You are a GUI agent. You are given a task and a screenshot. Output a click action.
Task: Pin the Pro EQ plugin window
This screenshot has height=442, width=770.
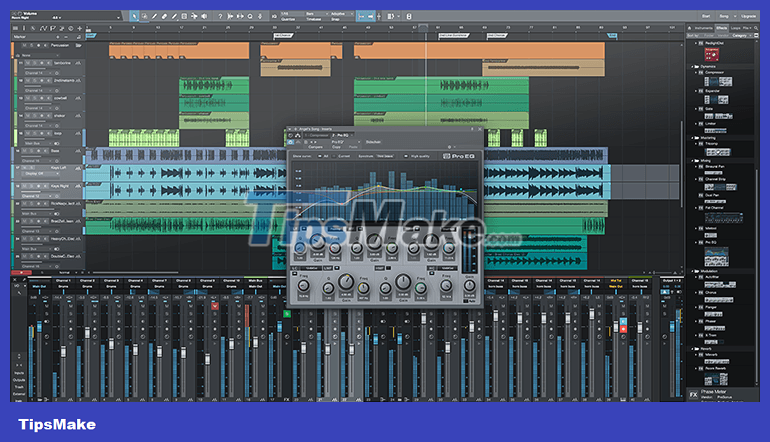click(x=472, y=129)
